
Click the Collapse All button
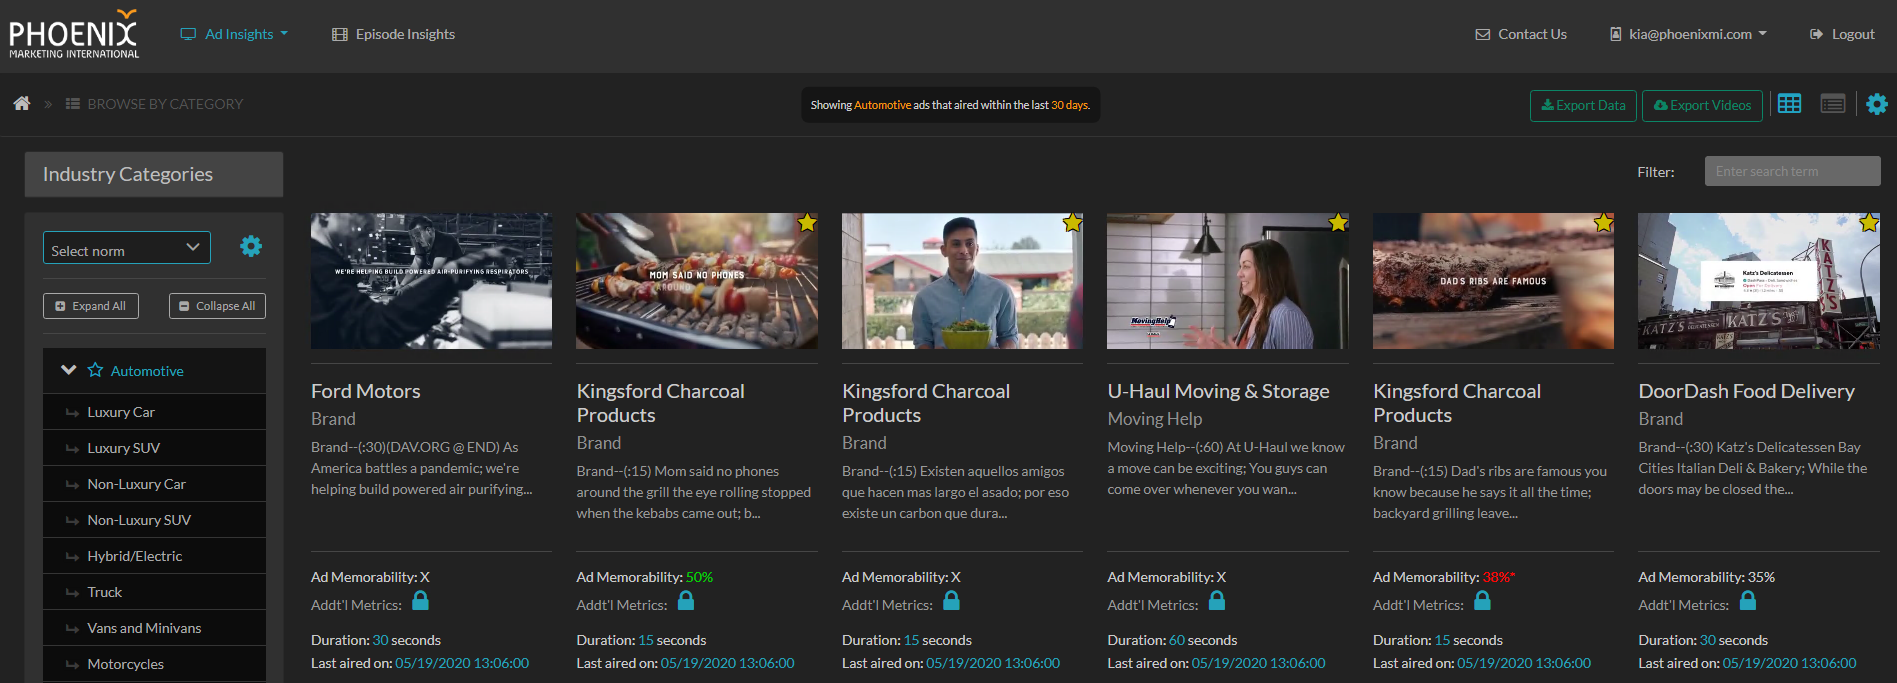coord(217,306)
